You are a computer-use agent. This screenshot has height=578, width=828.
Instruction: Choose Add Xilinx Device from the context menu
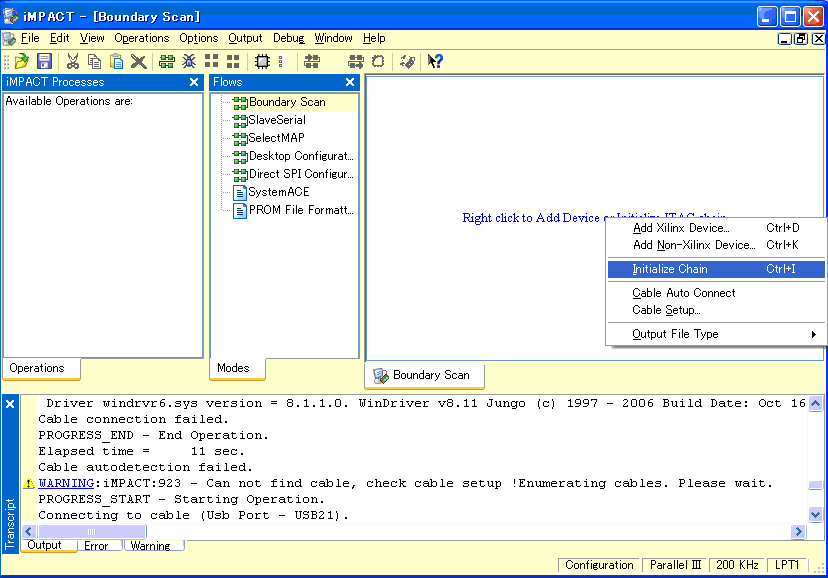point(716,228)
